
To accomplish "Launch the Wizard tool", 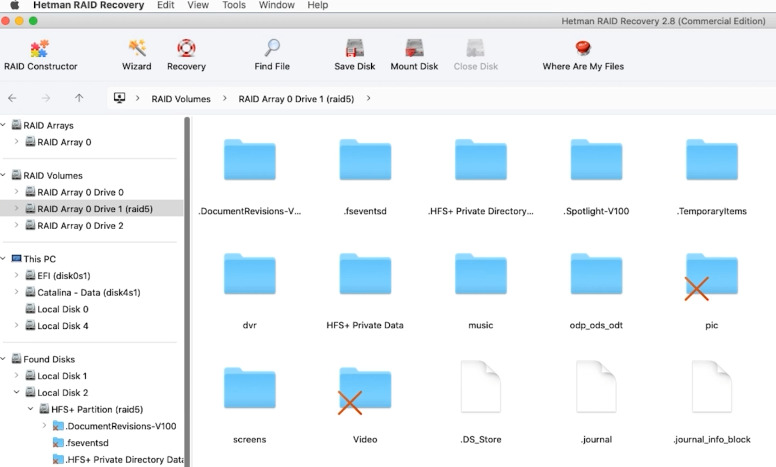I will [x=137, y=54].
